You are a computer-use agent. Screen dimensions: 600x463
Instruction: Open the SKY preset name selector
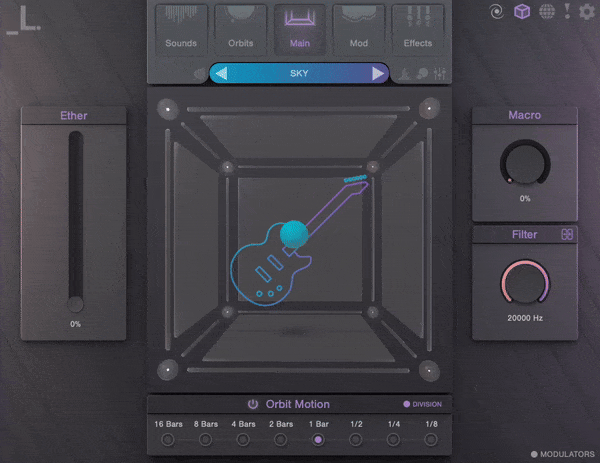click(299, 73)
